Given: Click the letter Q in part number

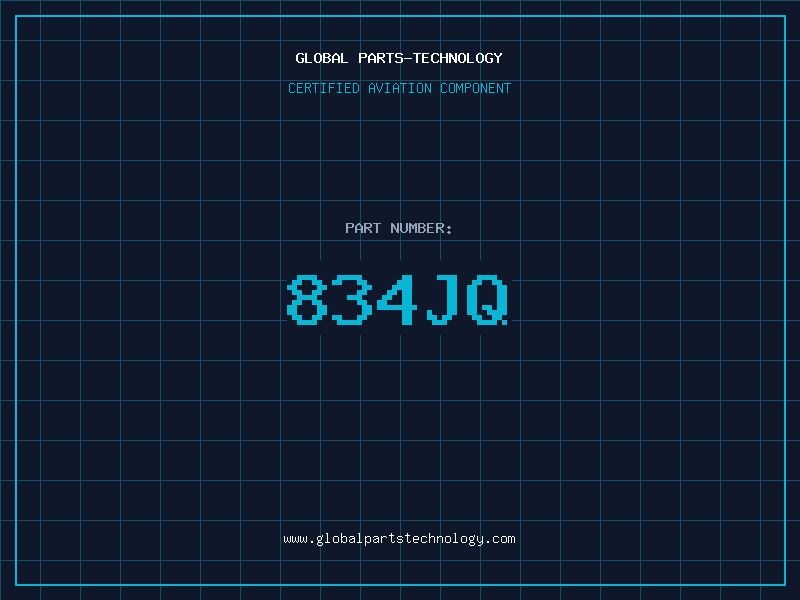Looking at the screenshot, I should 487,299.
